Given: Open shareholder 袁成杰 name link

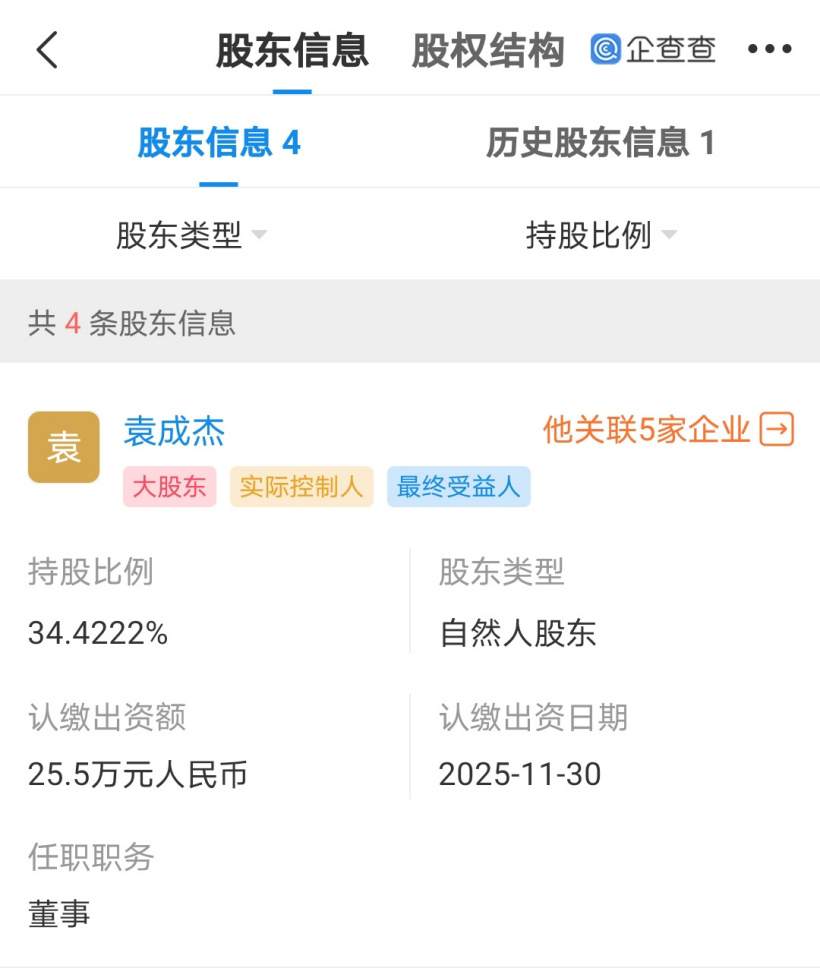Looking at the screenshot, I should pos(174,431).
